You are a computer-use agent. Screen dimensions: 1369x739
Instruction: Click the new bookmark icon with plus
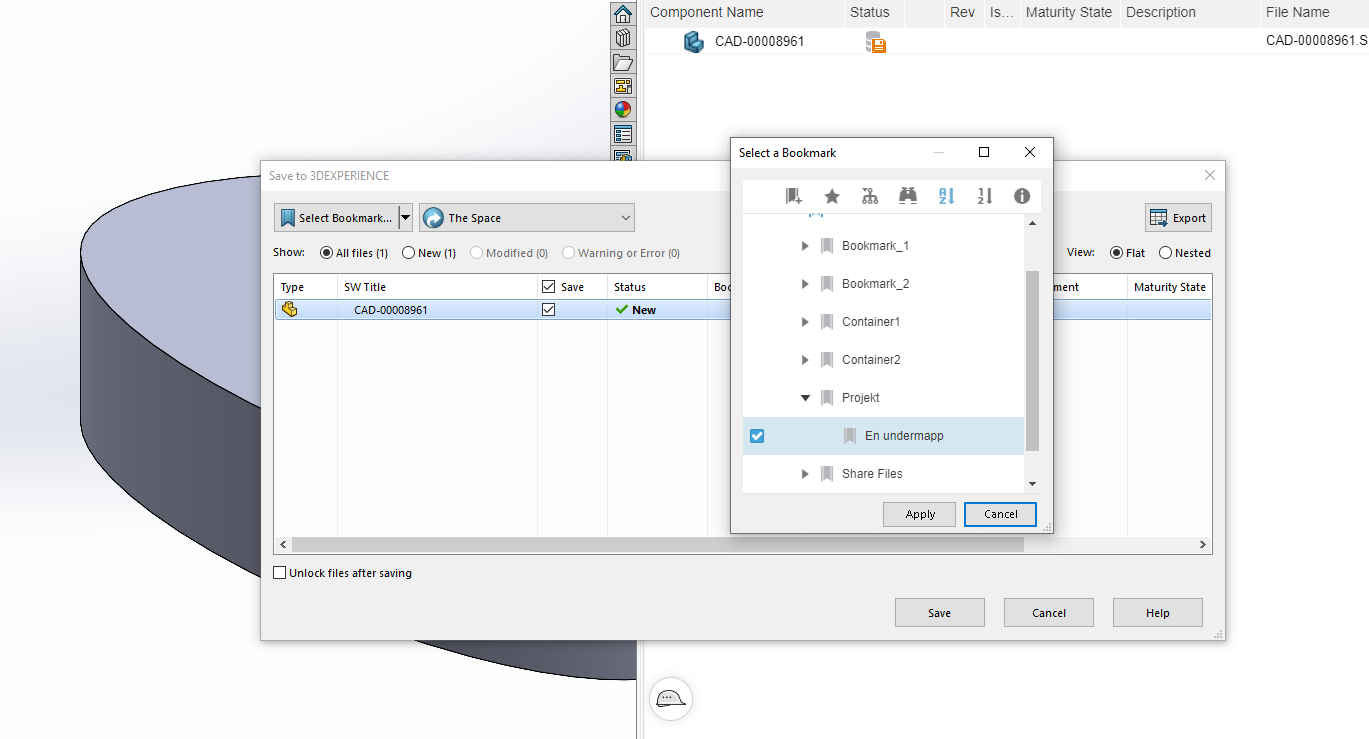click(x=794, y=197)
